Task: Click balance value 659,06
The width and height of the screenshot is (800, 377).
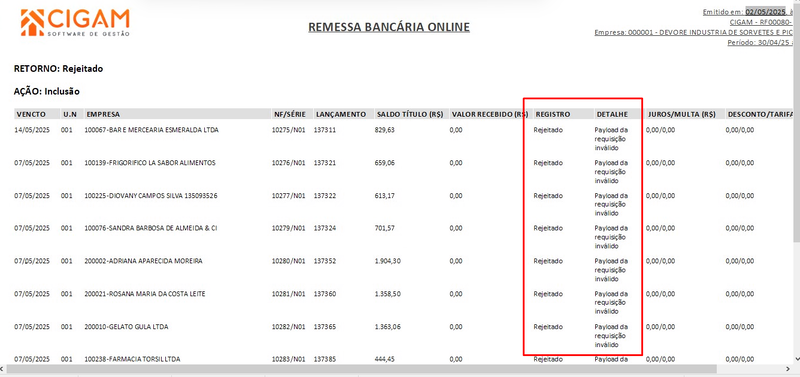Action: [385, 163]
